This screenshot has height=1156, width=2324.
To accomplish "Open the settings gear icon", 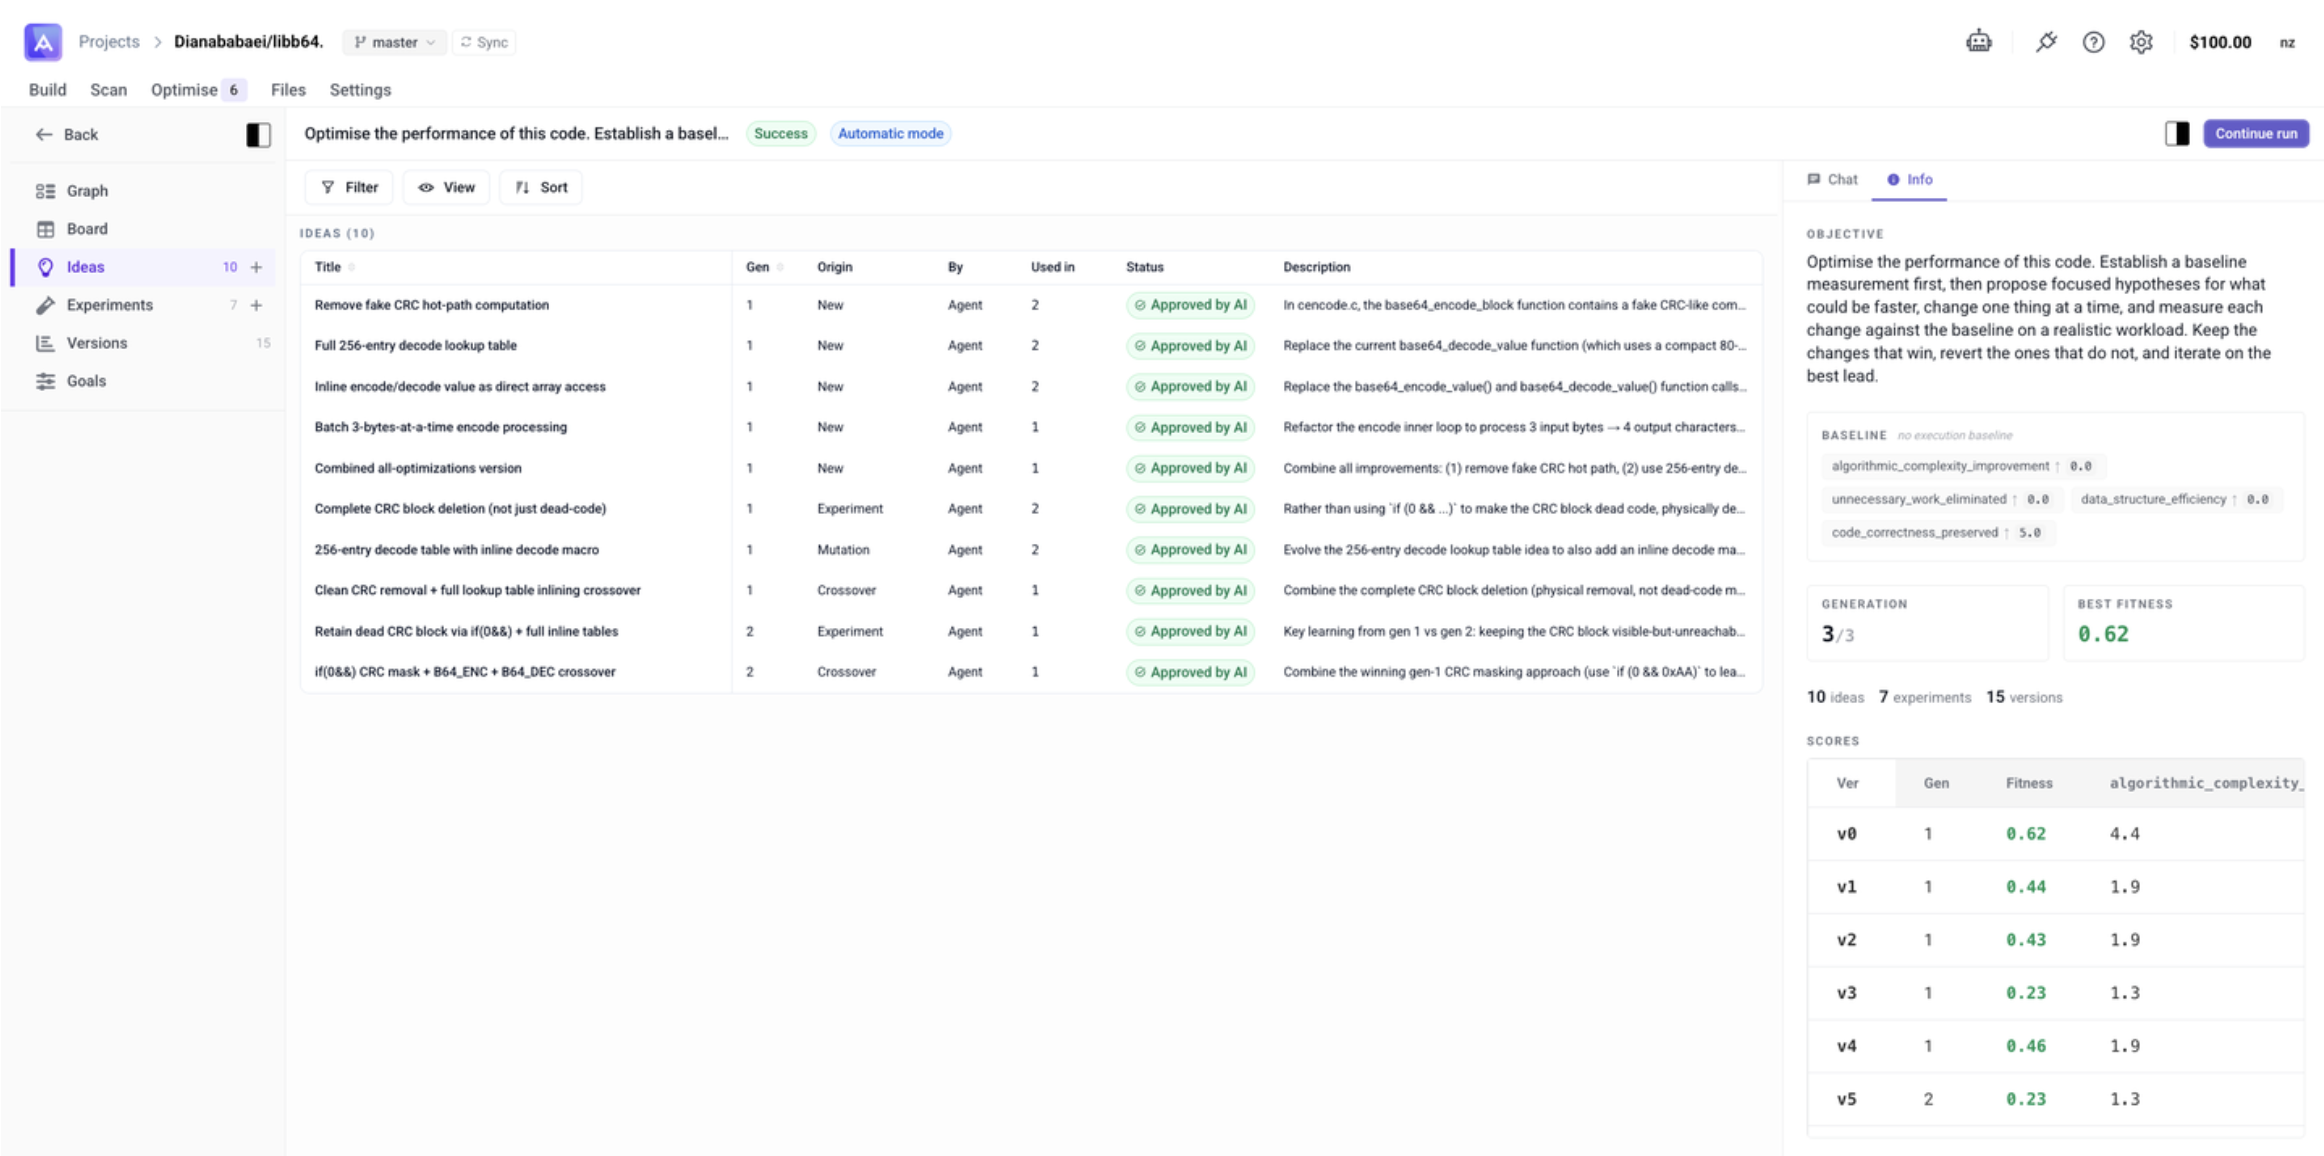I will coord(2141,42).
